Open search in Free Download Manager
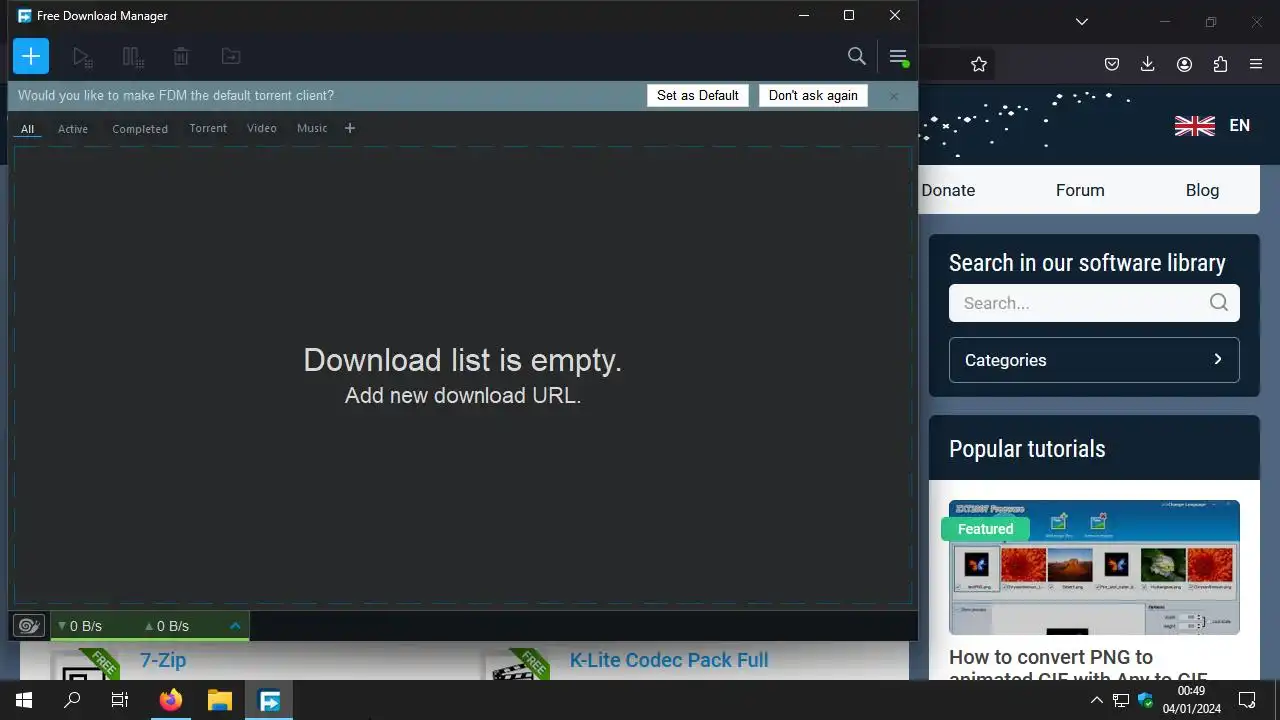The width and height of the screenshot is (1280, 720). (x=857, y=56)
